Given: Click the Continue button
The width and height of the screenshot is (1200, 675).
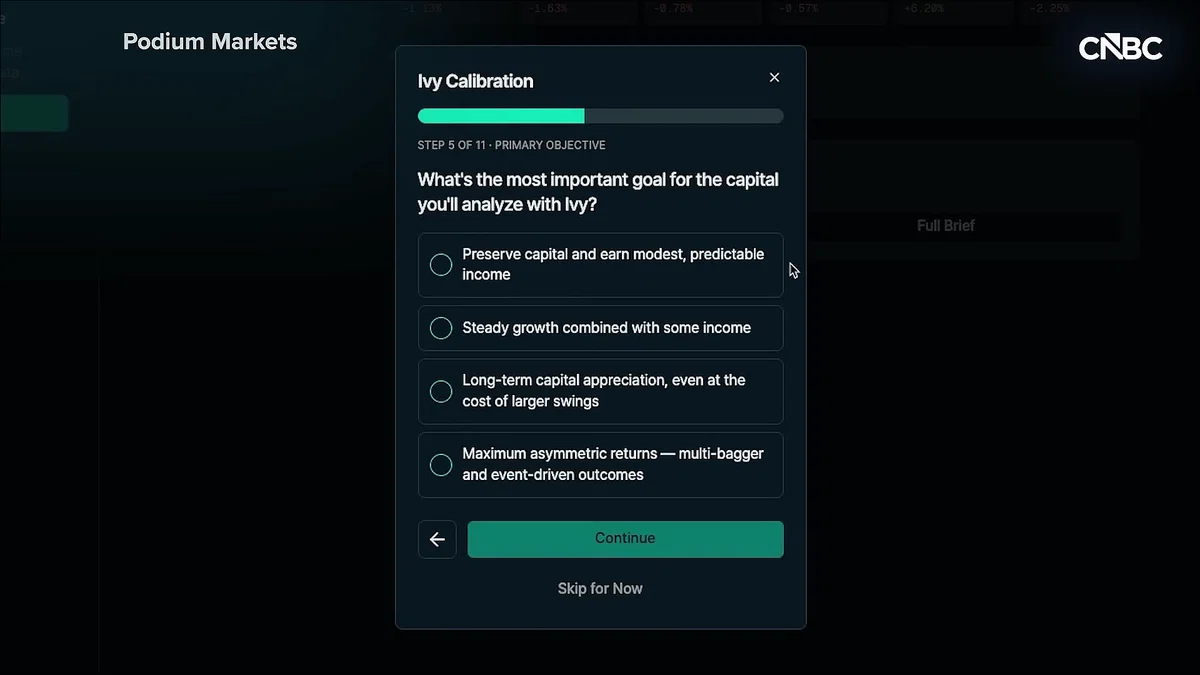Looking at the screenshot, I should pyautogui.click(x=625, y=539).
